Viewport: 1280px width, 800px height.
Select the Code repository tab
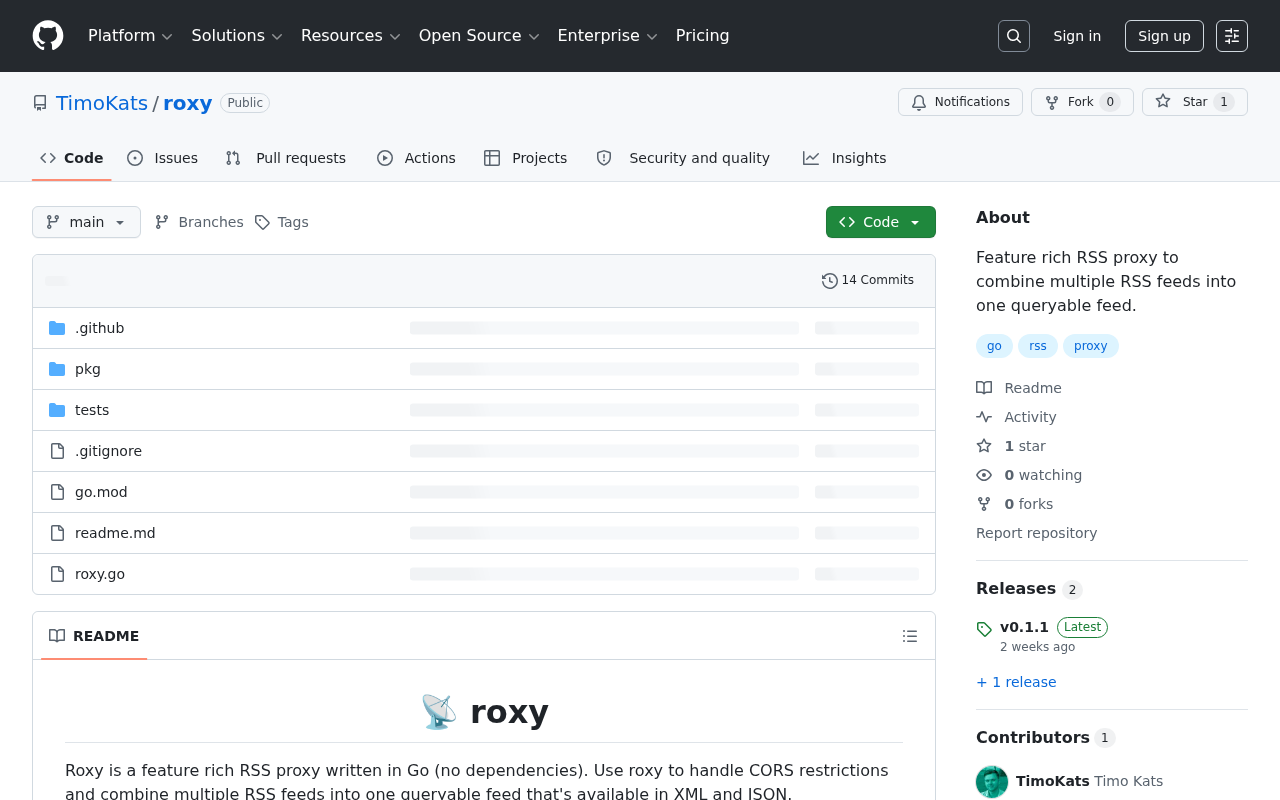pos(72,158)
